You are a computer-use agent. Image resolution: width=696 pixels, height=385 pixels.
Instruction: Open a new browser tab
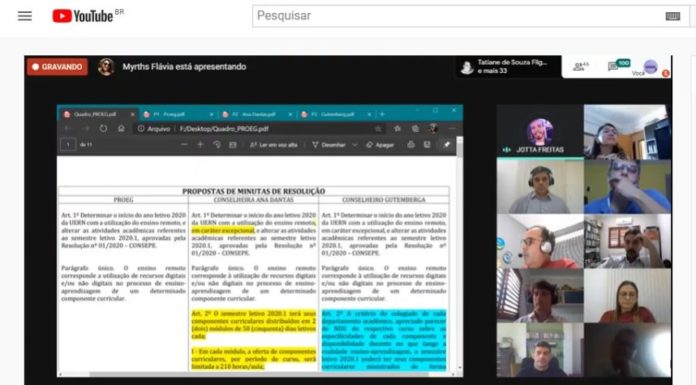coord(382,114)
